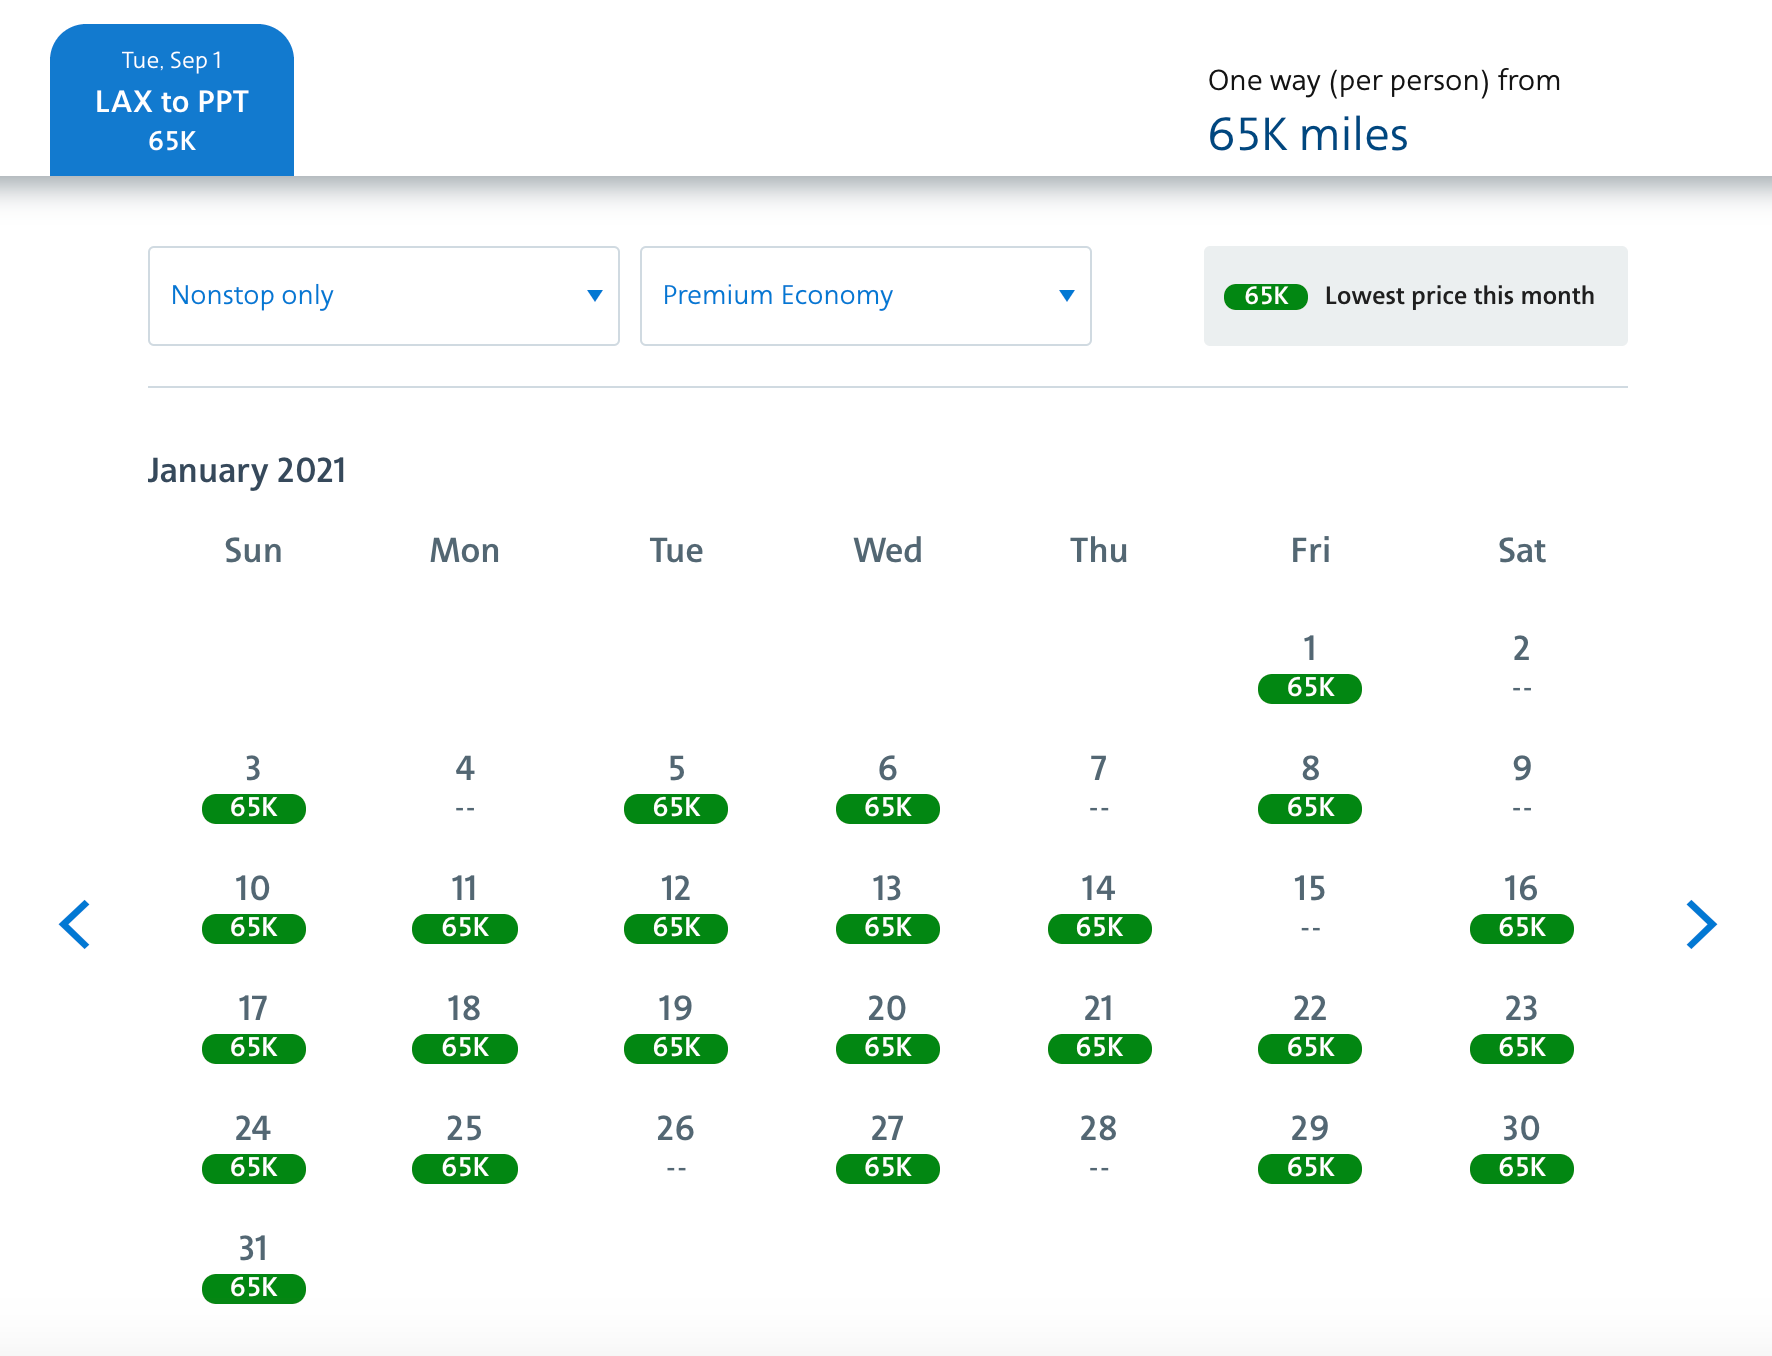Pick January 1 with 65K fare
This screenshot has width=1772, height=1356.
click(1309, 670)
